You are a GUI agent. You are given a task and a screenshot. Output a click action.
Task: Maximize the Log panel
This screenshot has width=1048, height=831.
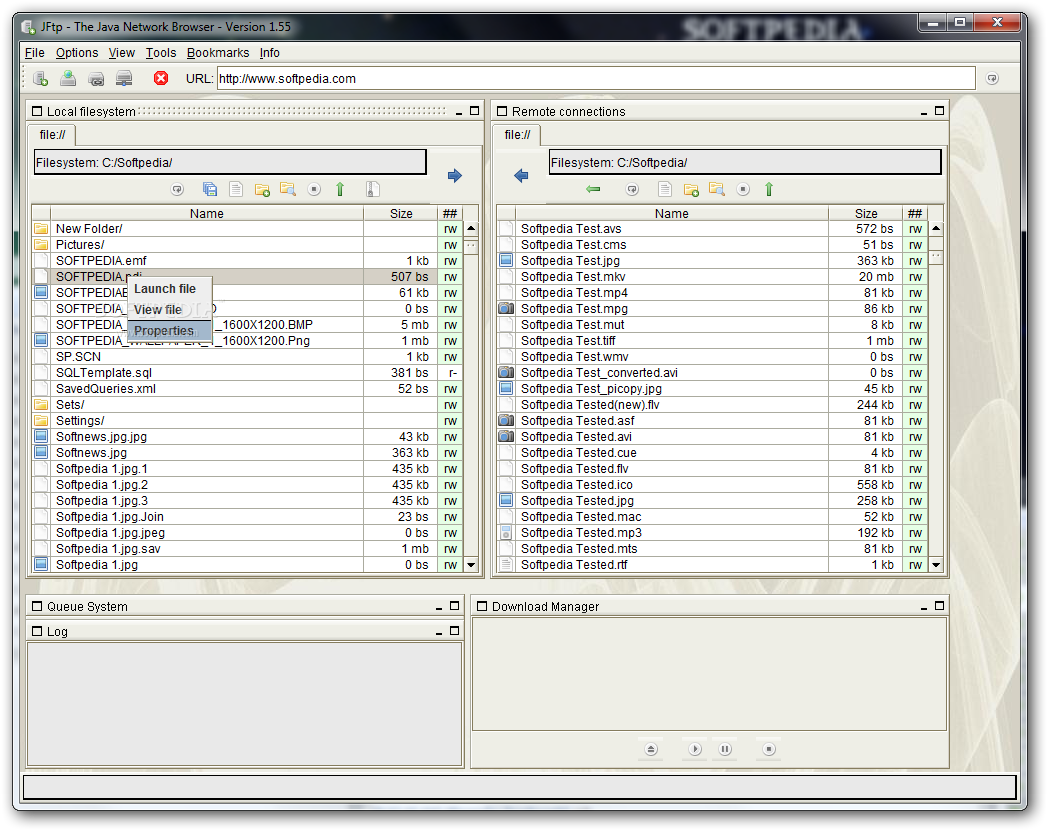pos(455,631)
